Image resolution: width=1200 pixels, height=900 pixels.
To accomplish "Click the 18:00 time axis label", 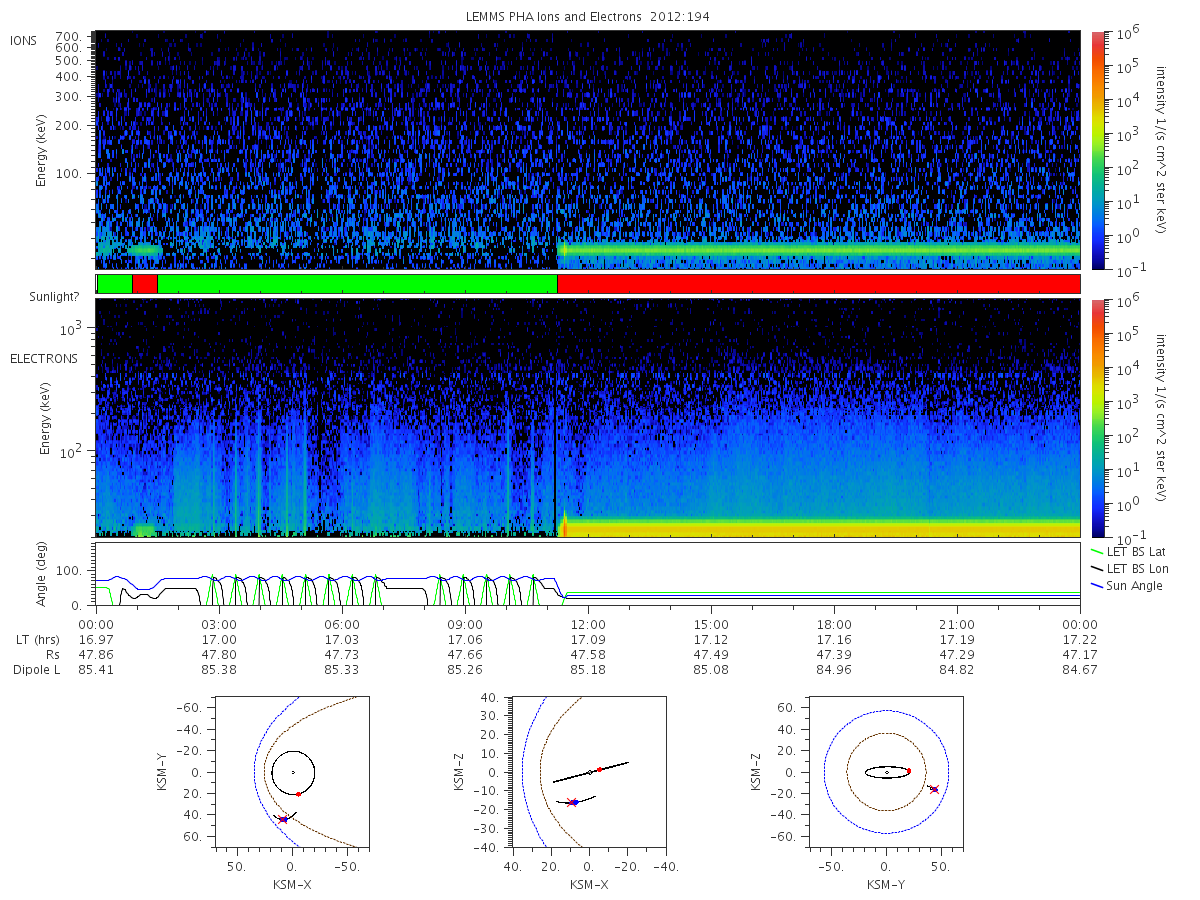I will [834, 623].
